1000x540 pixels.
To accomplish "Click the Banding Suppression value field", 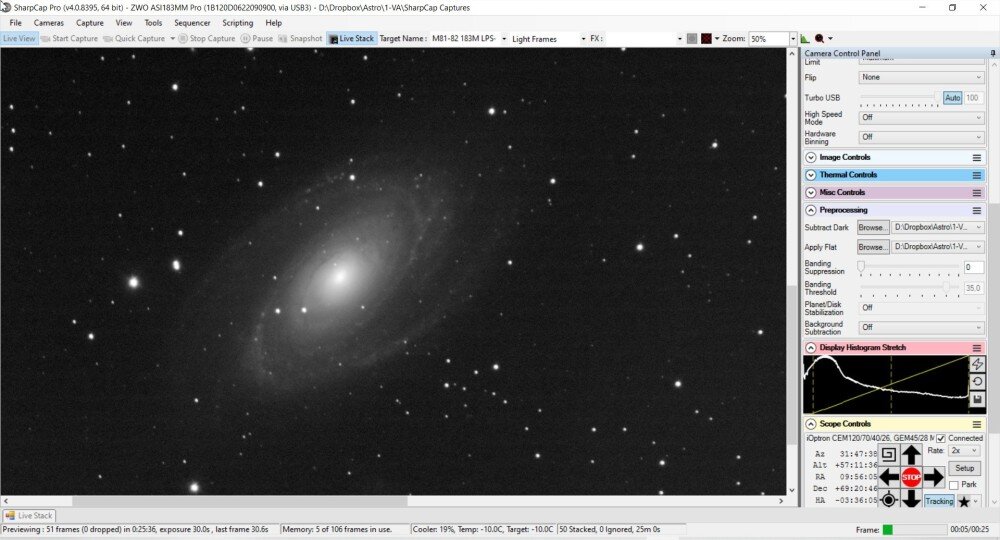I will [x=973, y=267].
